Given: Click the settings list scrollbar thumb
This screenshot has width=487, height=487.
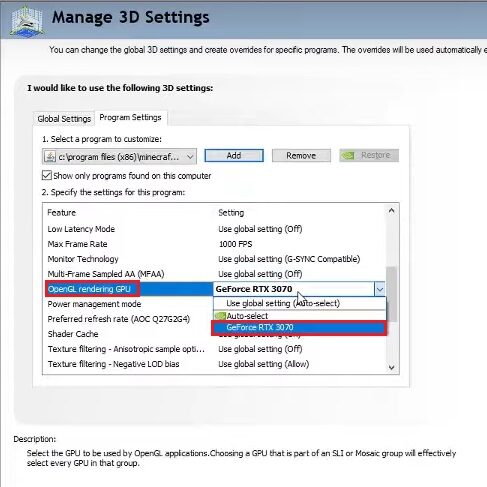Looking at the screenshot, I should pyautogui.click(x=392, y=294).
